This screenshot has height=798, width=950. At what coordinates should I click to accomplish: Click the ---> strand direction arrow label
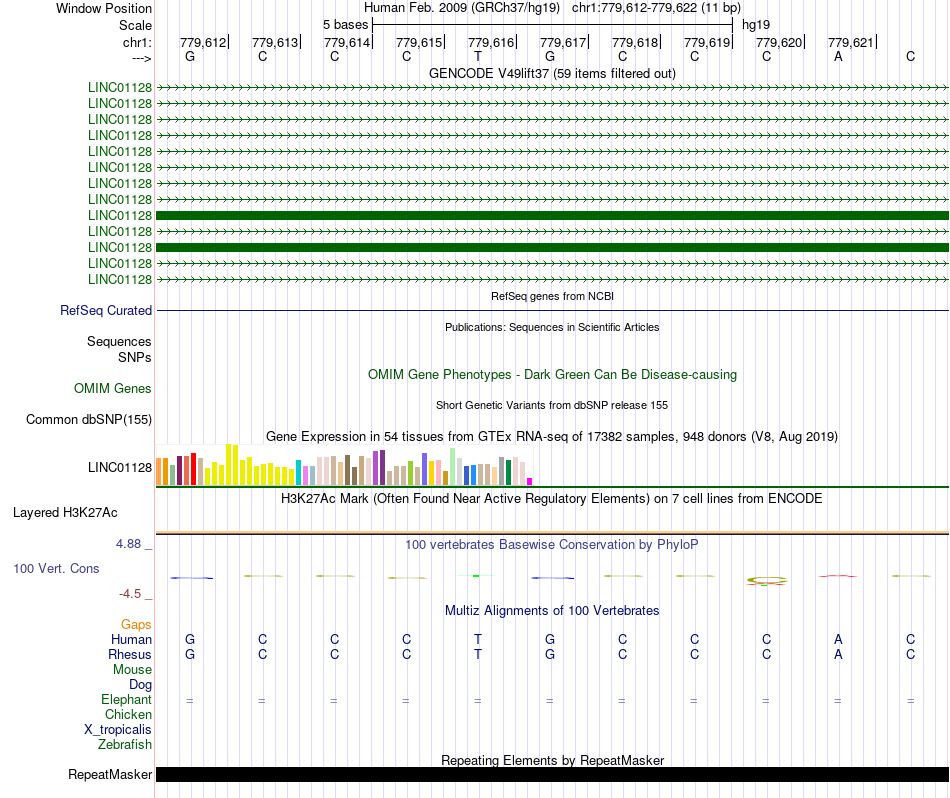(x=141, y=58)
